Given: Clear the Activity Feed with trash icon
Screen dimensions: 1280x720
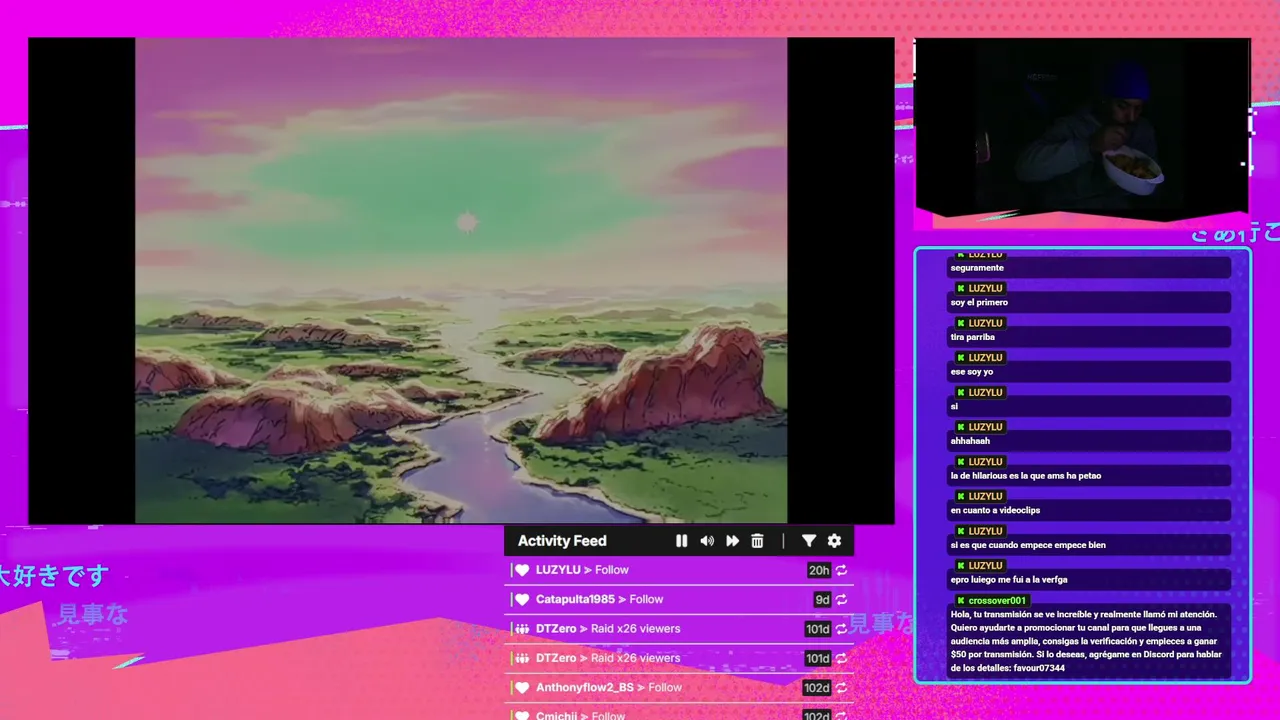Looking at the screenshot, I should pyautogui.click(x=757, y=541).
